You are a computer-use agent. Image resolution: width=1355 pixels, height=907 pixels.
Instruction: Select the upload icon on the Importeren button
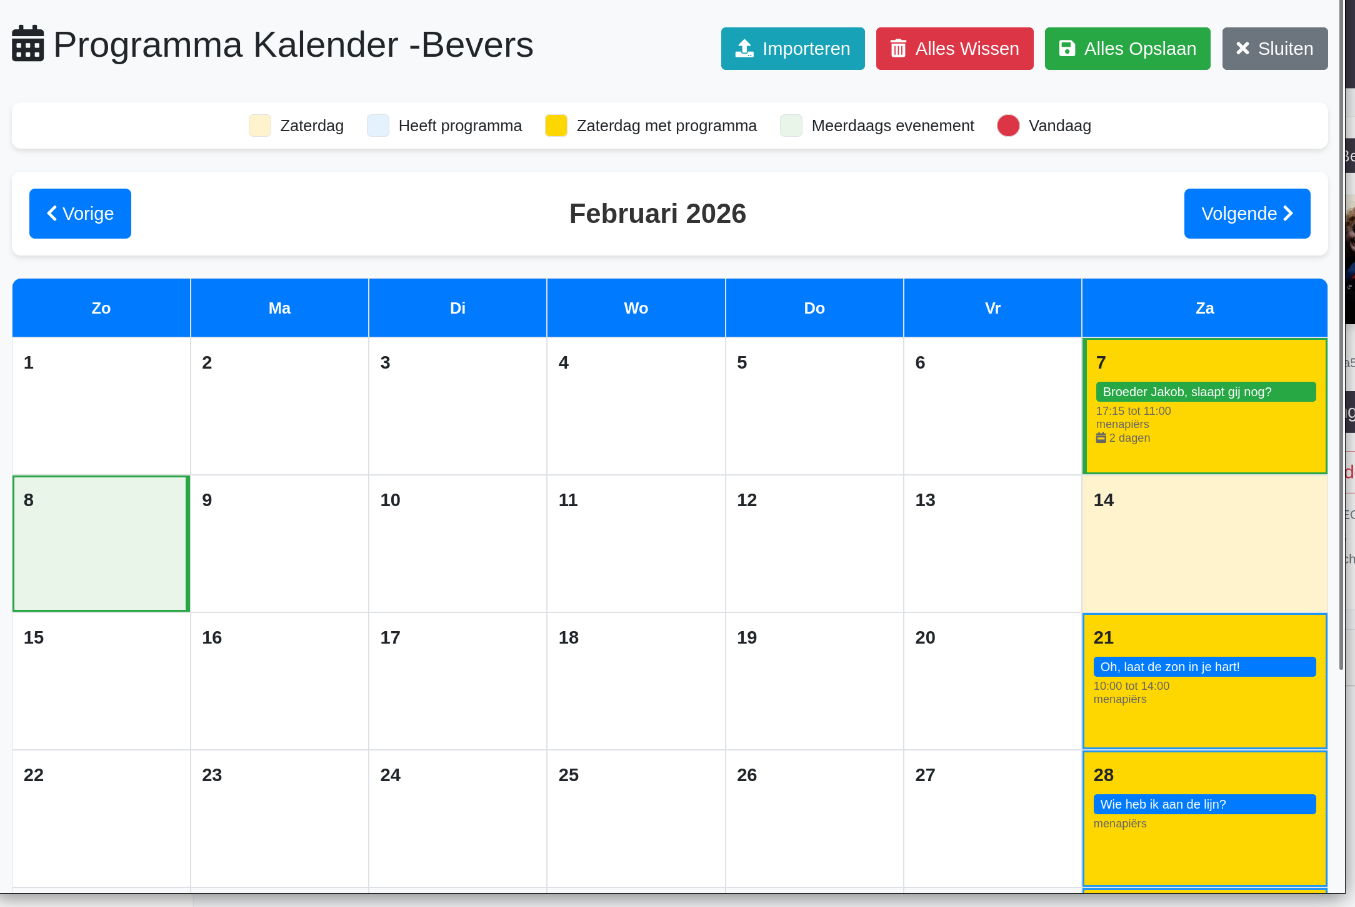pyautogui.click(x=745, y=48)
